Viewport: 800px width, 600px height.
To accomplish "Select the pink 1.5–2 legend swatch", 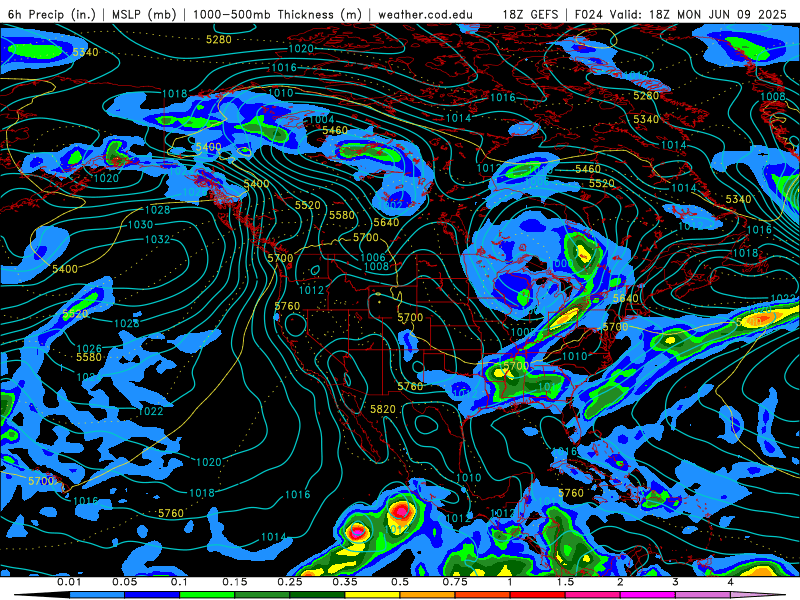I will [592, 595].
